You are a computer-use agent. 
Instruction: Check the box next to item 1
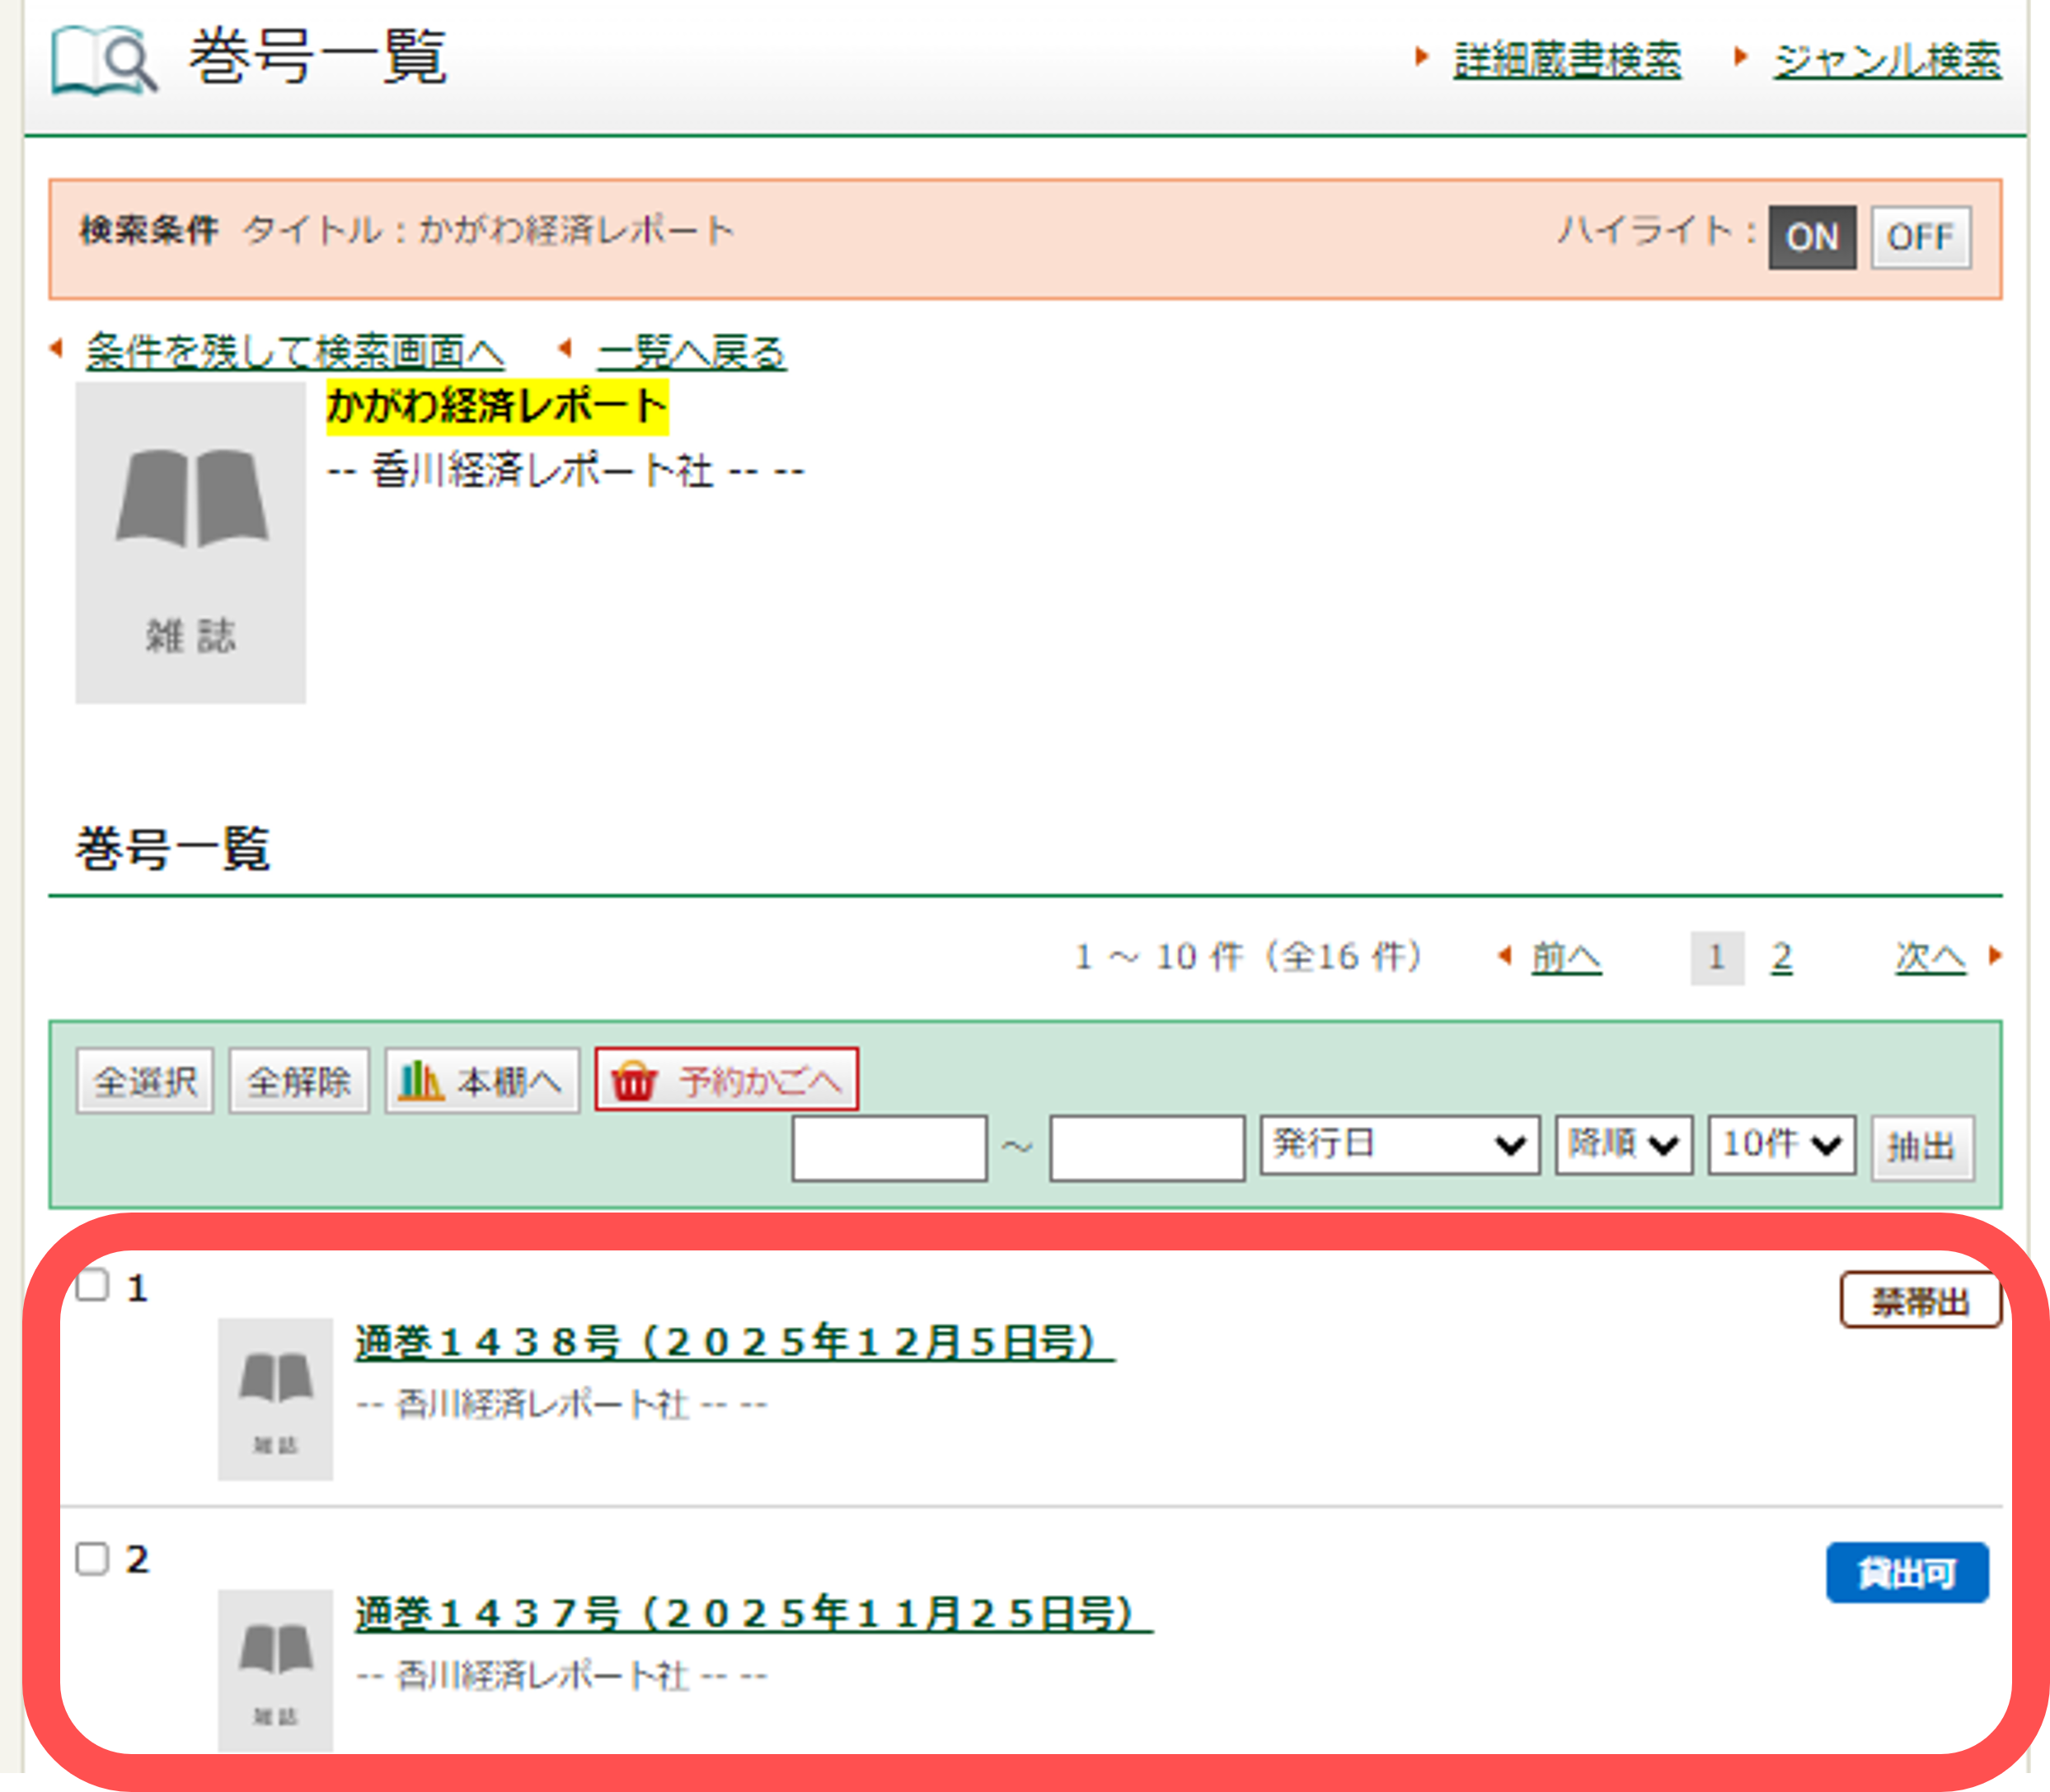[x=94, y=1285]
